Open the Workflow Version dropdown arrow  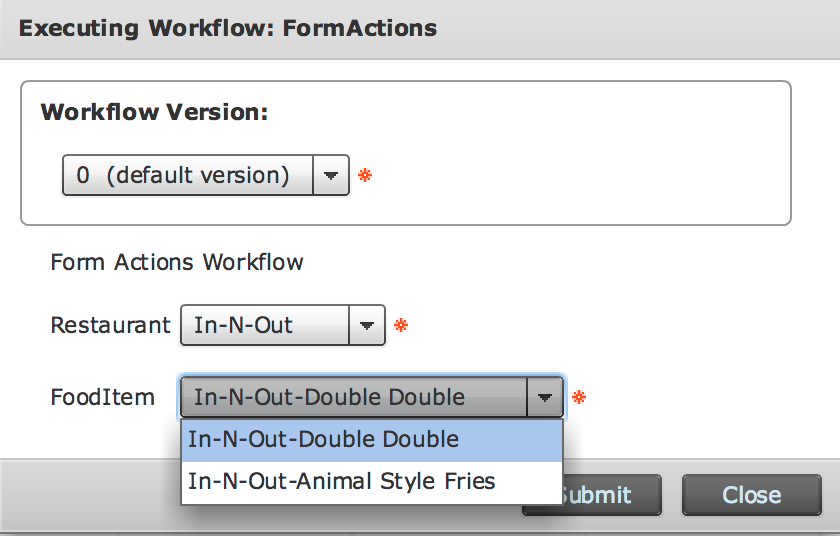coord(331,176)
